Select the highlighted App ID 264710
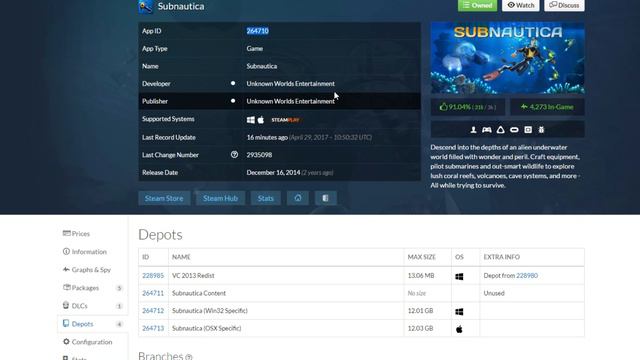 pyautogui.click(x=258, y=31)
